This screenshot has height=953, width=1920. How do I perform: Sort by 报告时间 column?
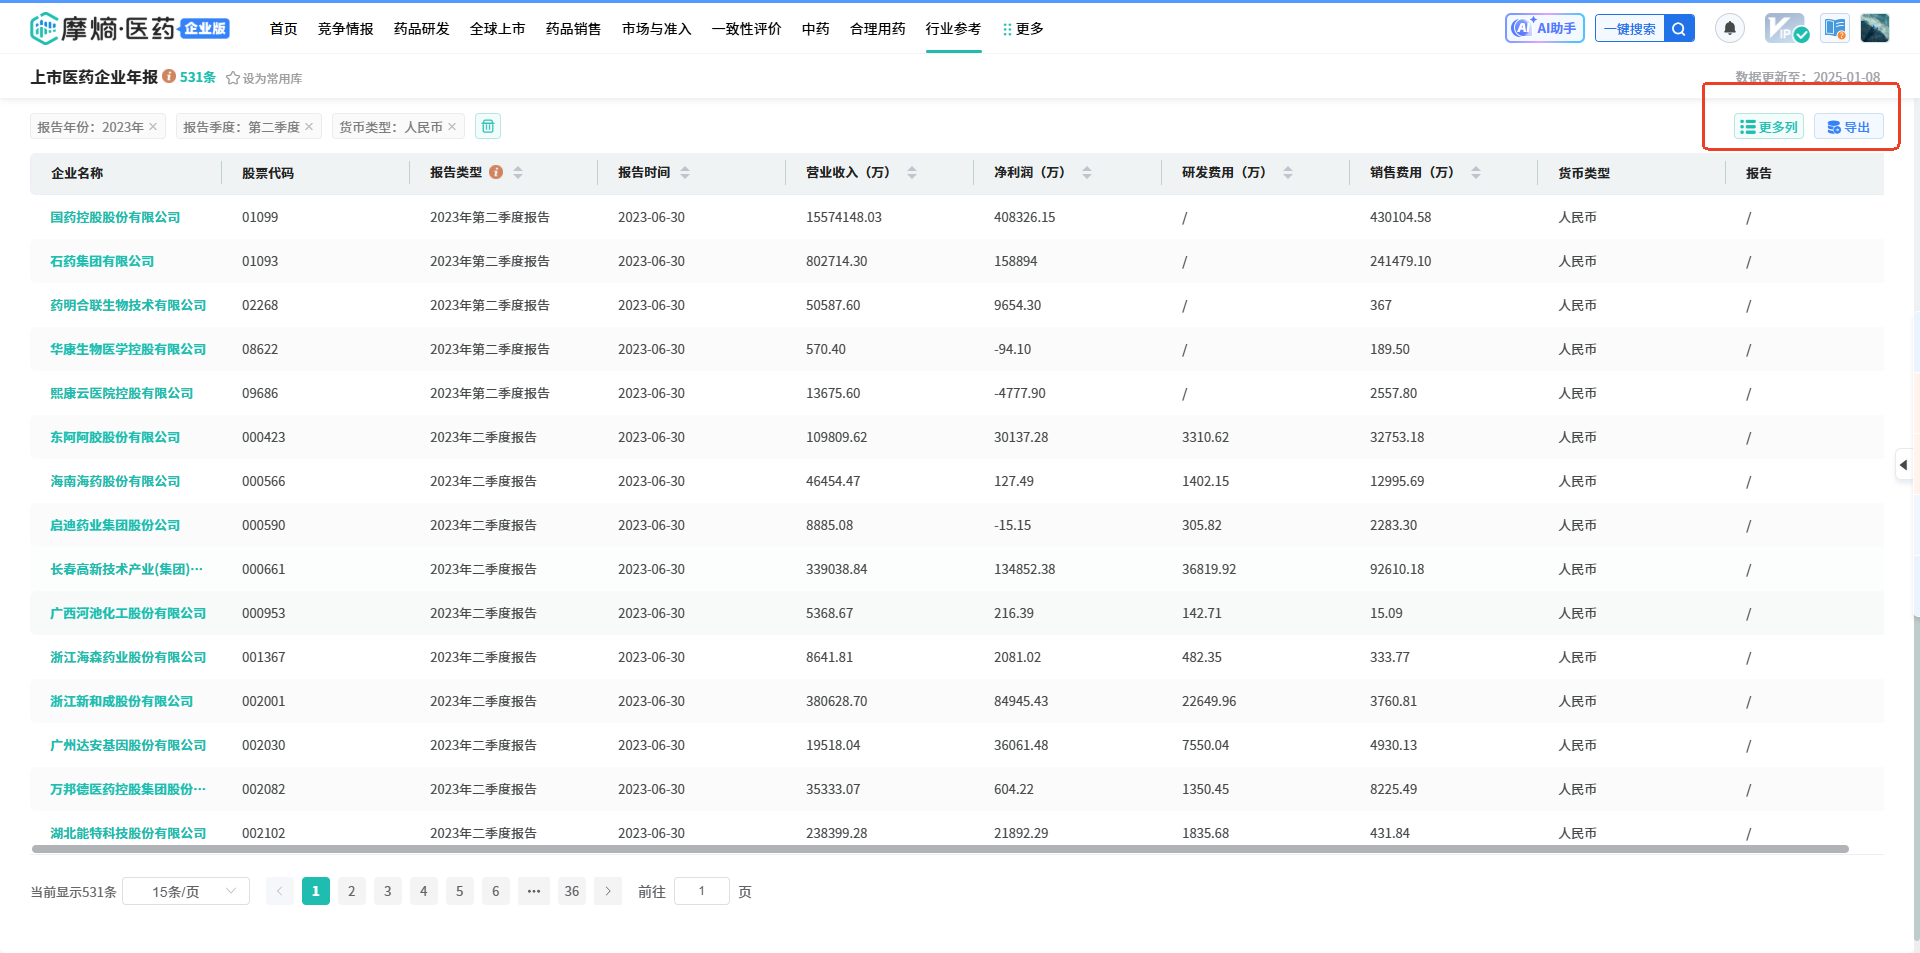tap(685, 172)
